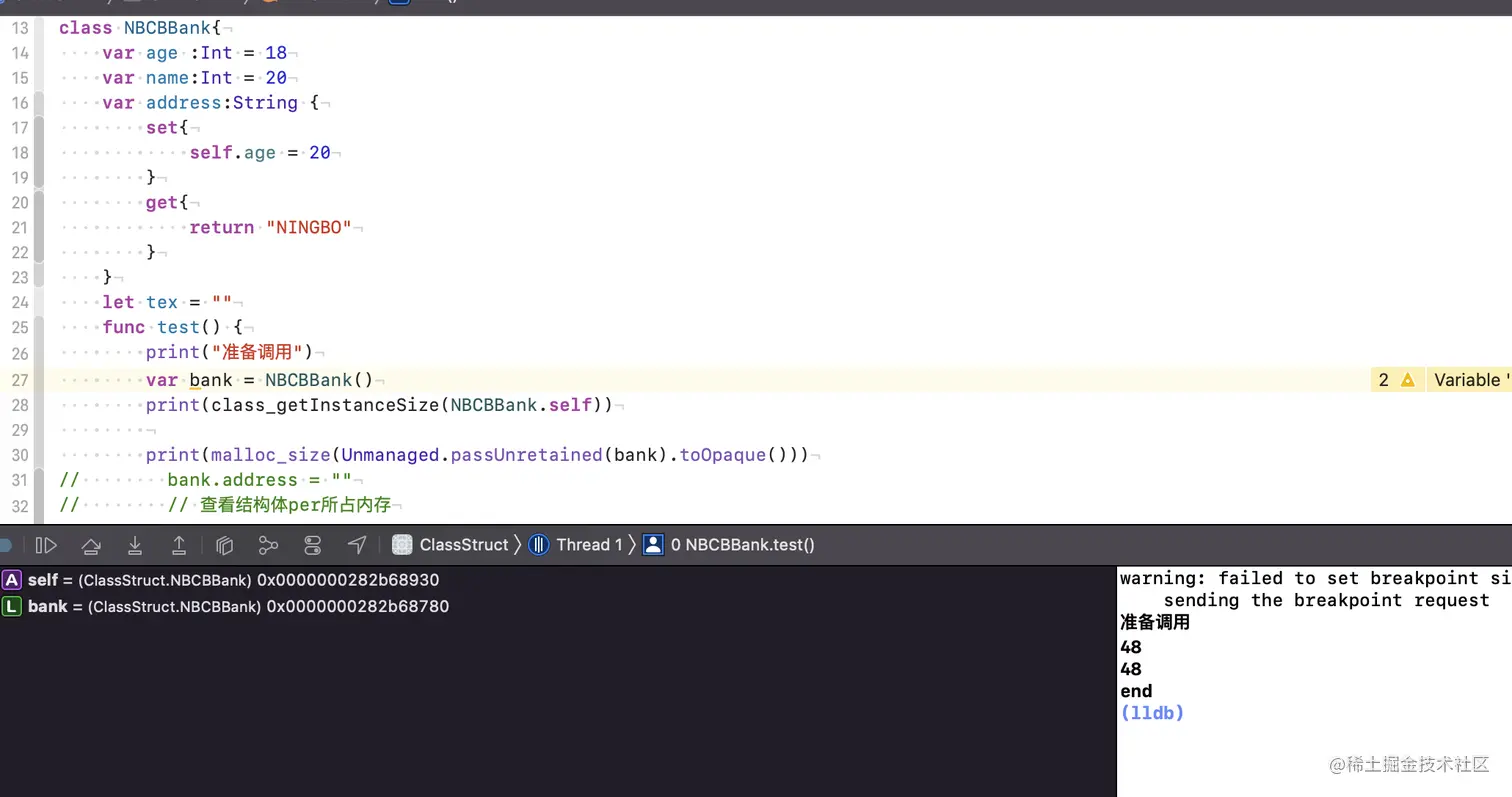Click the ClassStruct process icon in debug bar
The image size is (1512, 797).
(x=402, y=545)
